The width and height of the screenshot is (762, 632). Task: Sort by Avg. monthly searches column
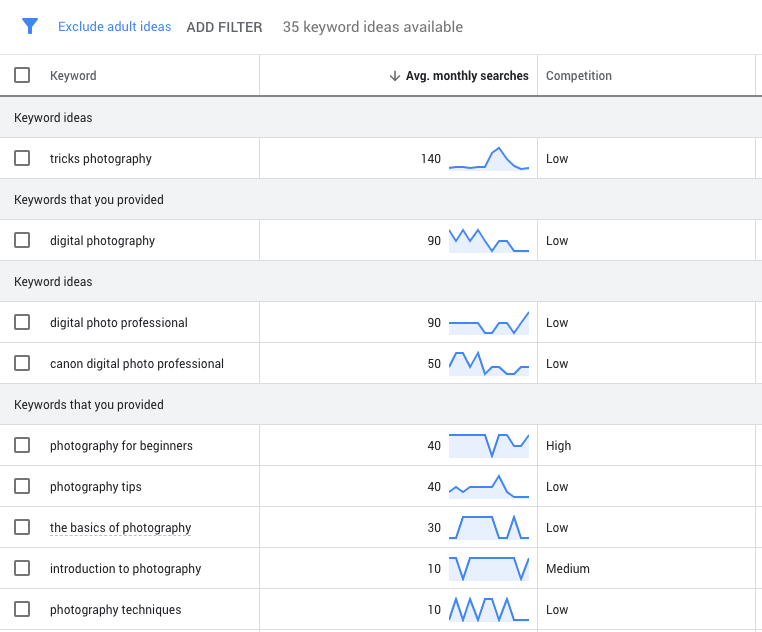click(467, 76)
